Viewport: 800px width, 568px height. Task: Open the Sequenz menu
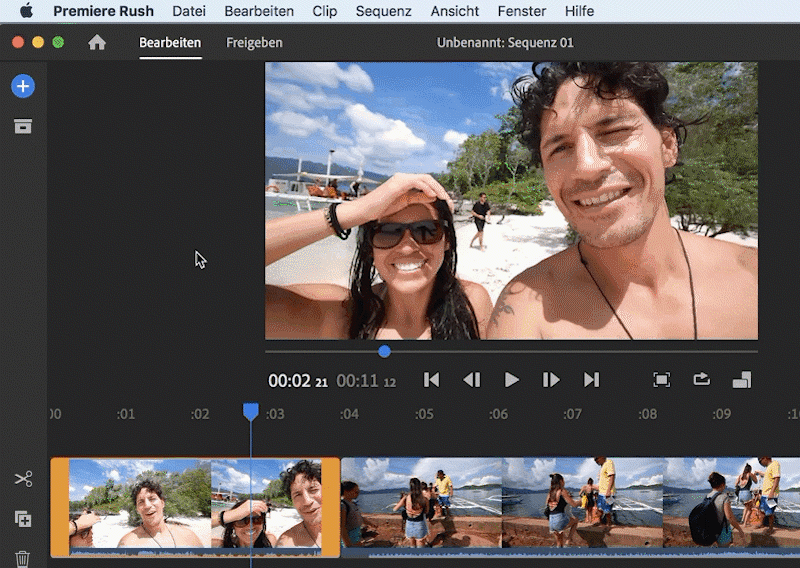pos(383,11)
